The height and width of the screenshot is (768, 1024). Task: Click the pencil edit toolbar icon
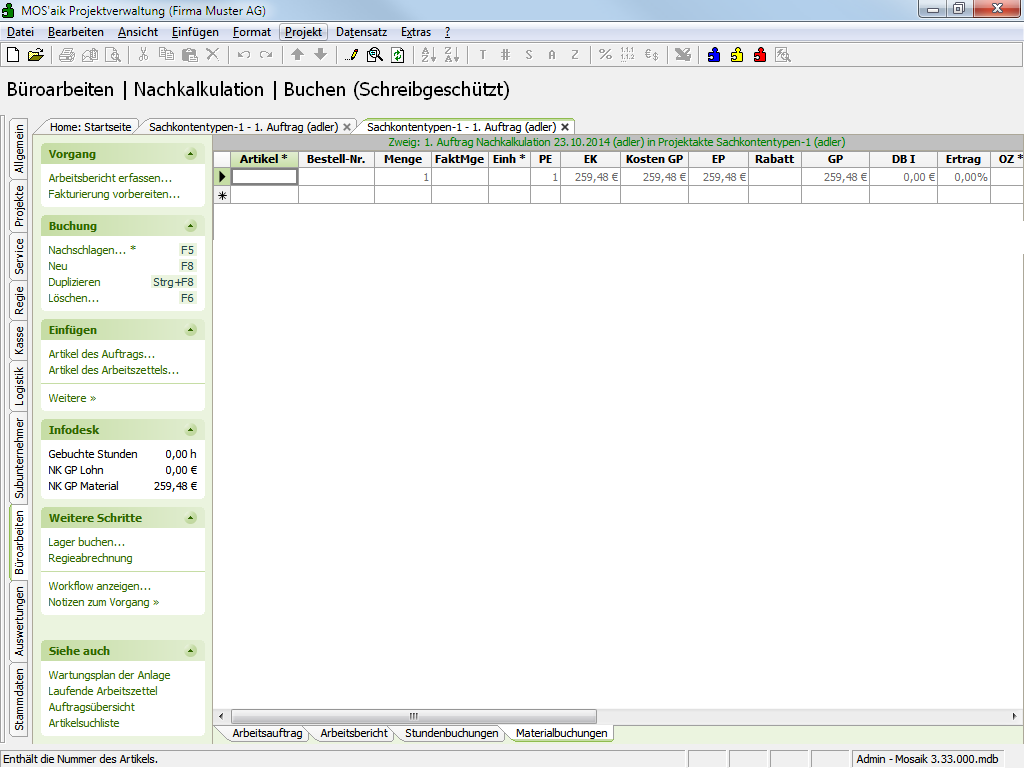click(351, 55)
